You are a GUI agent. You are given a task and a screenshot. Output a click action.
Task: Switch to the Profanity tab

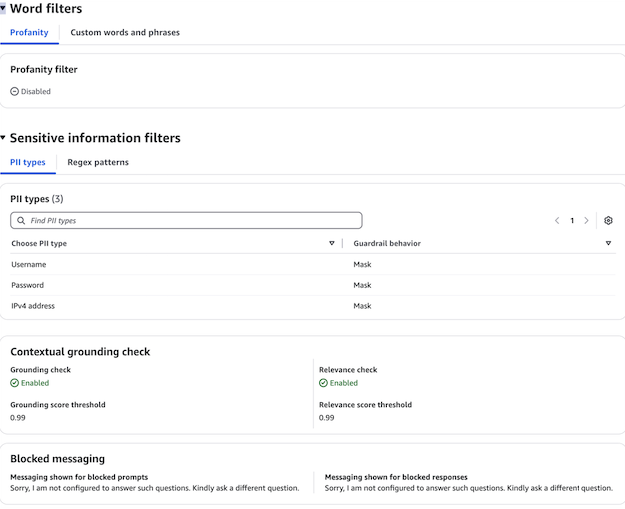click(29, 33)
